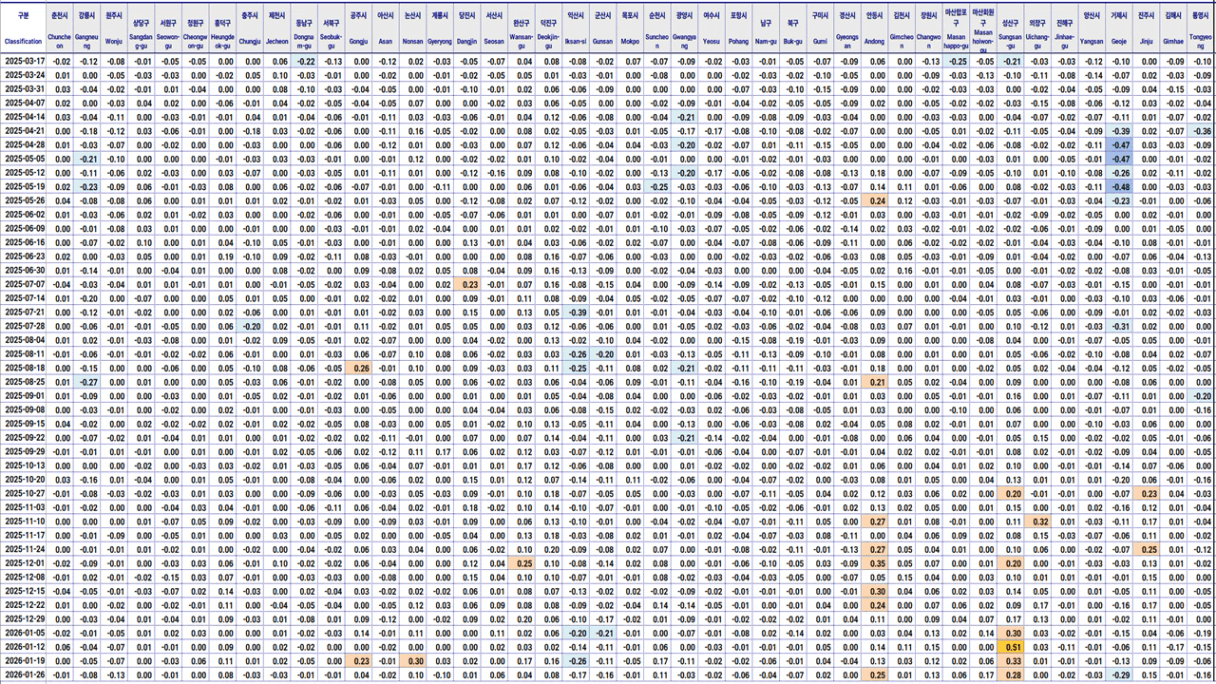This screenshot has width=1216, height=684.
Task: Click the -0.22 Dongnam-gu value on 2025-03-17
Action: pyautogui.click(x=306, y=62)
